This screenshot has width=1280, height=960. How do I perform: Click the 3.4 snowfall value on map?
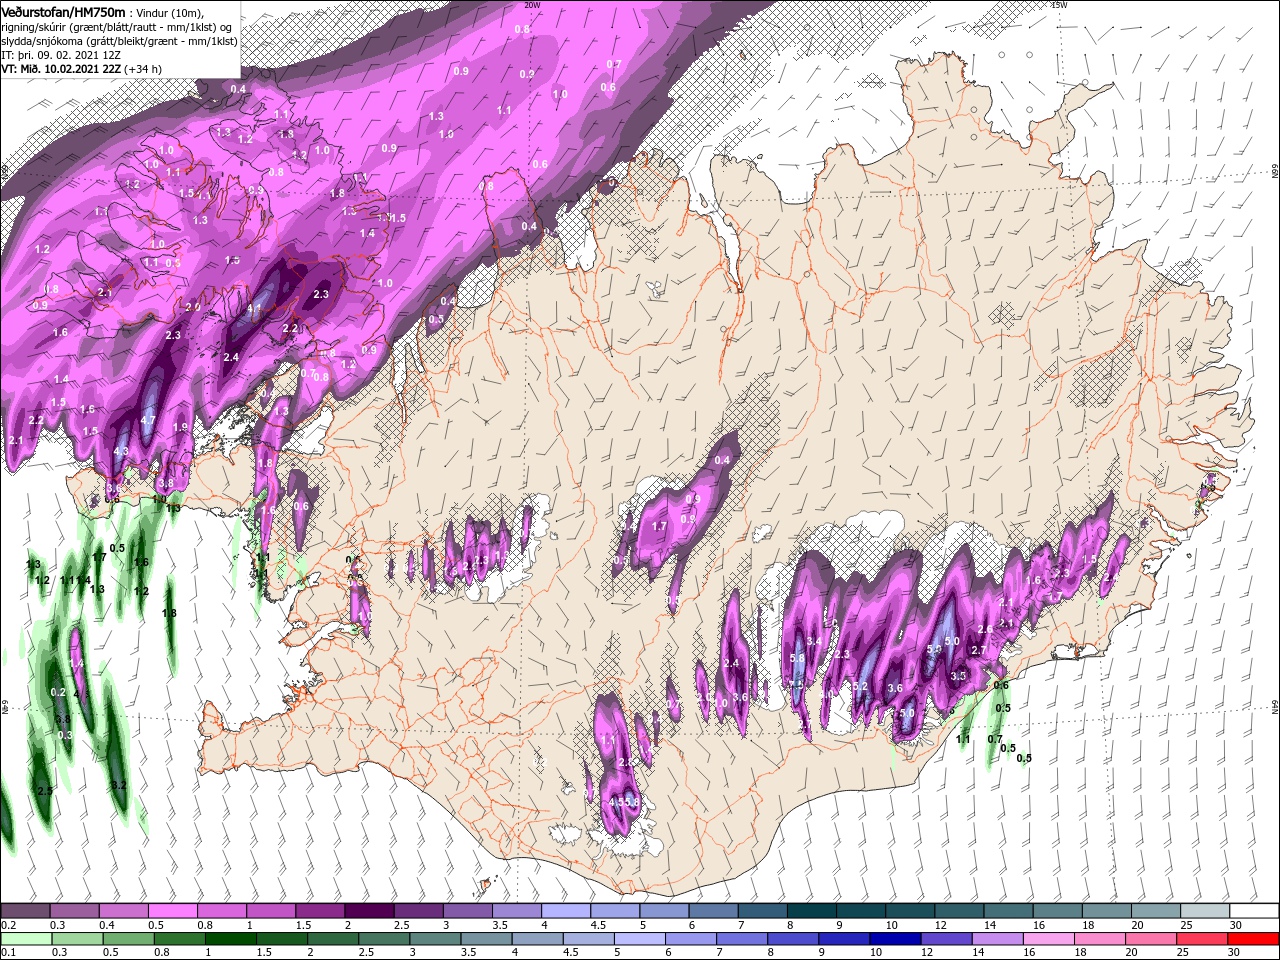point(814,641)
